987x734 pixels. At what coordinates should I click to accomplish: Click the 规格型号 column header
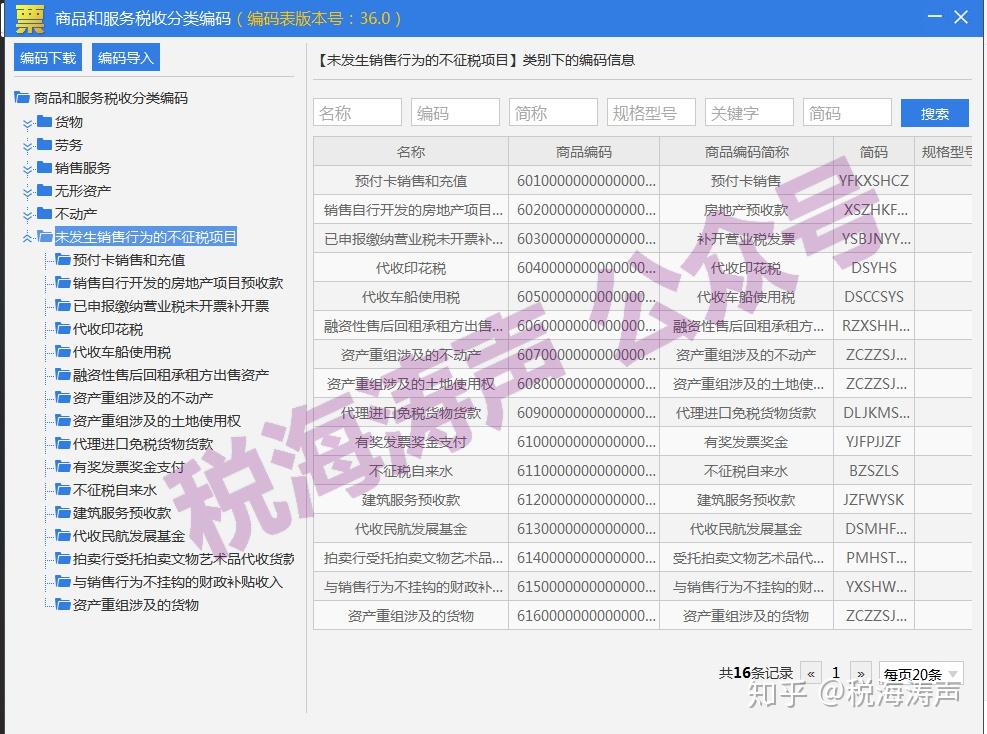pyautogui.click(x=944, y=152)
